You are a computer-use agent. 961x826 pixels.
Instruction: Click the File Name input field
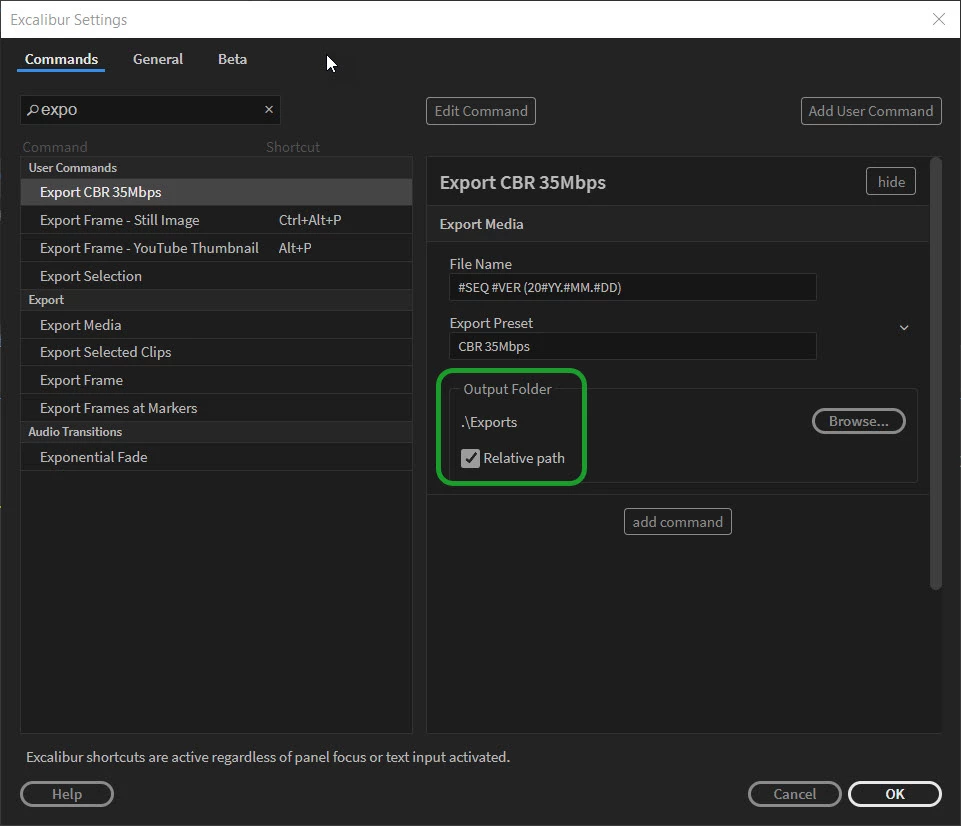(632, 287)
